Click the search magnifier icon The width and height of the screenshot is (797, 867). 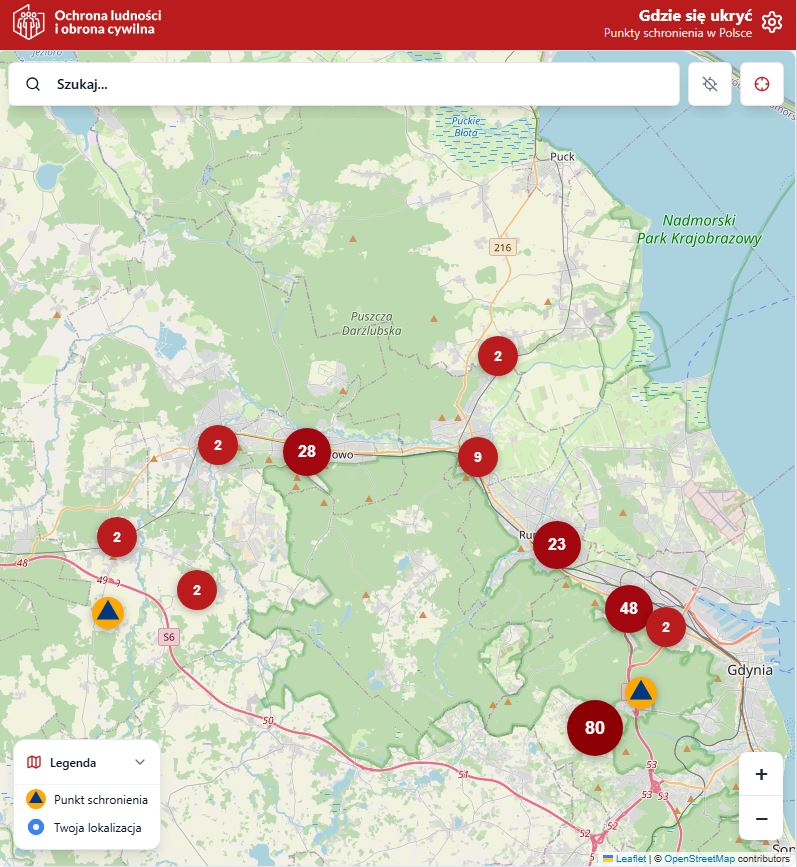pyautogui.click(x=34, y=85)
